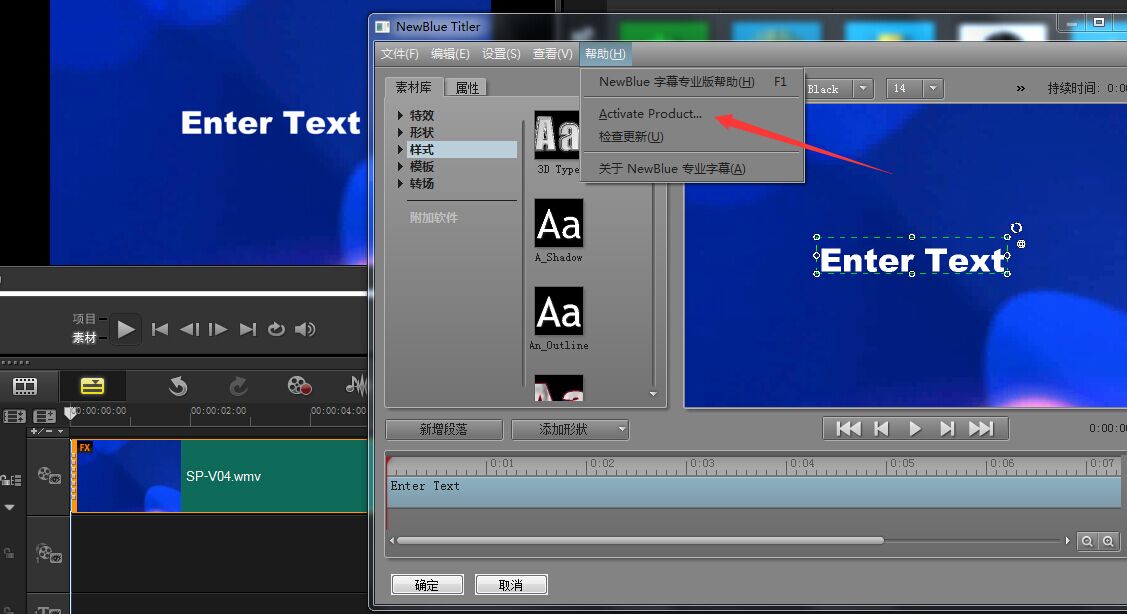Screen dimensions: 1127x614
Task: Open NewBlue 字幕专业版帮助(H) entry
Action: tap(676, 82)
